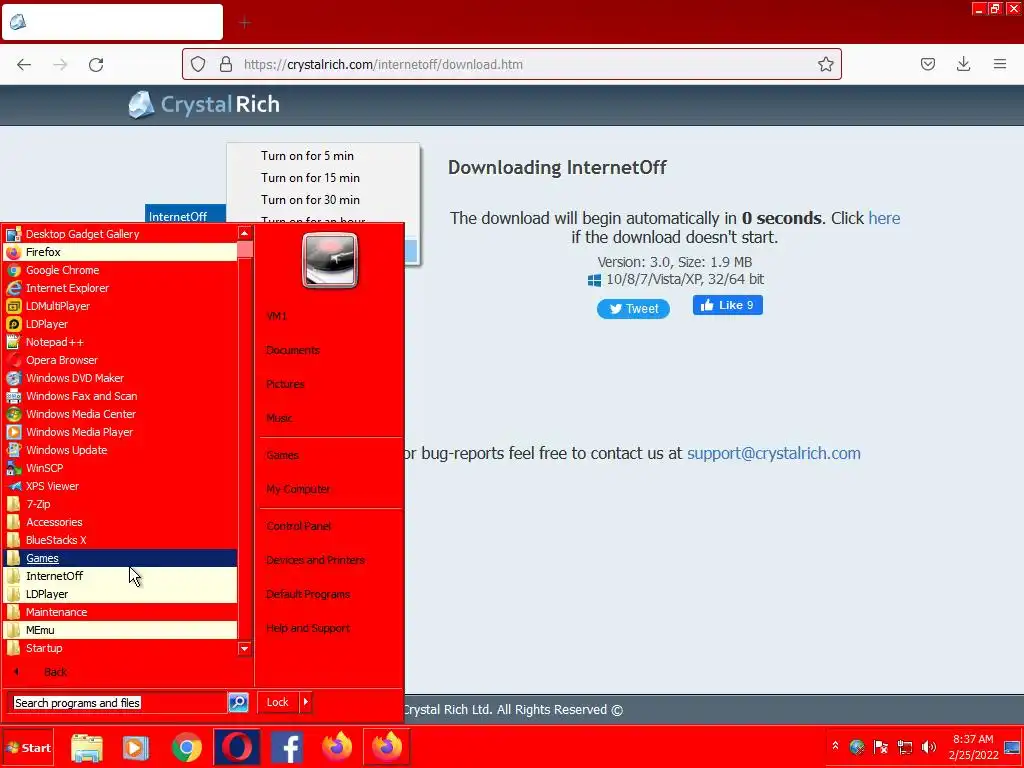Expand the 7-Zip program folder

point(120,504)
